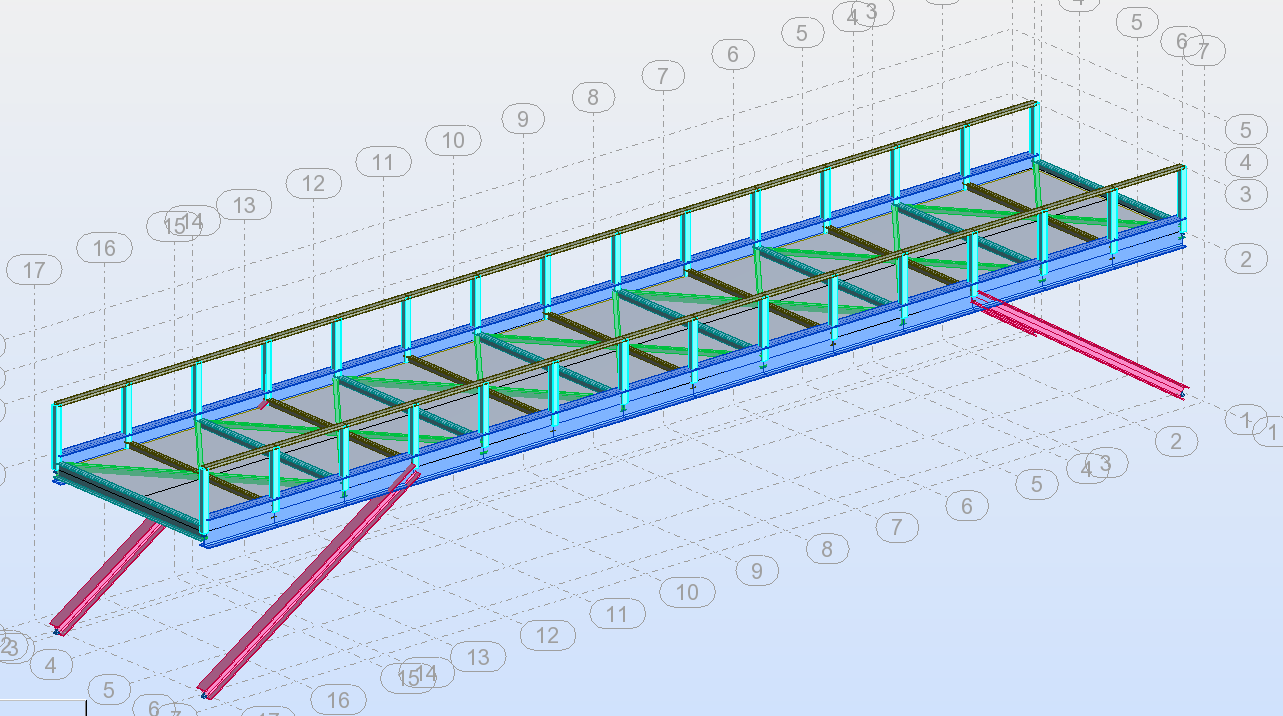Image resolution: width=1283 pixels, height=716 pixels.
Task: Click grid bubble 1 on the right side
Action: click(x=1245, y=419)
